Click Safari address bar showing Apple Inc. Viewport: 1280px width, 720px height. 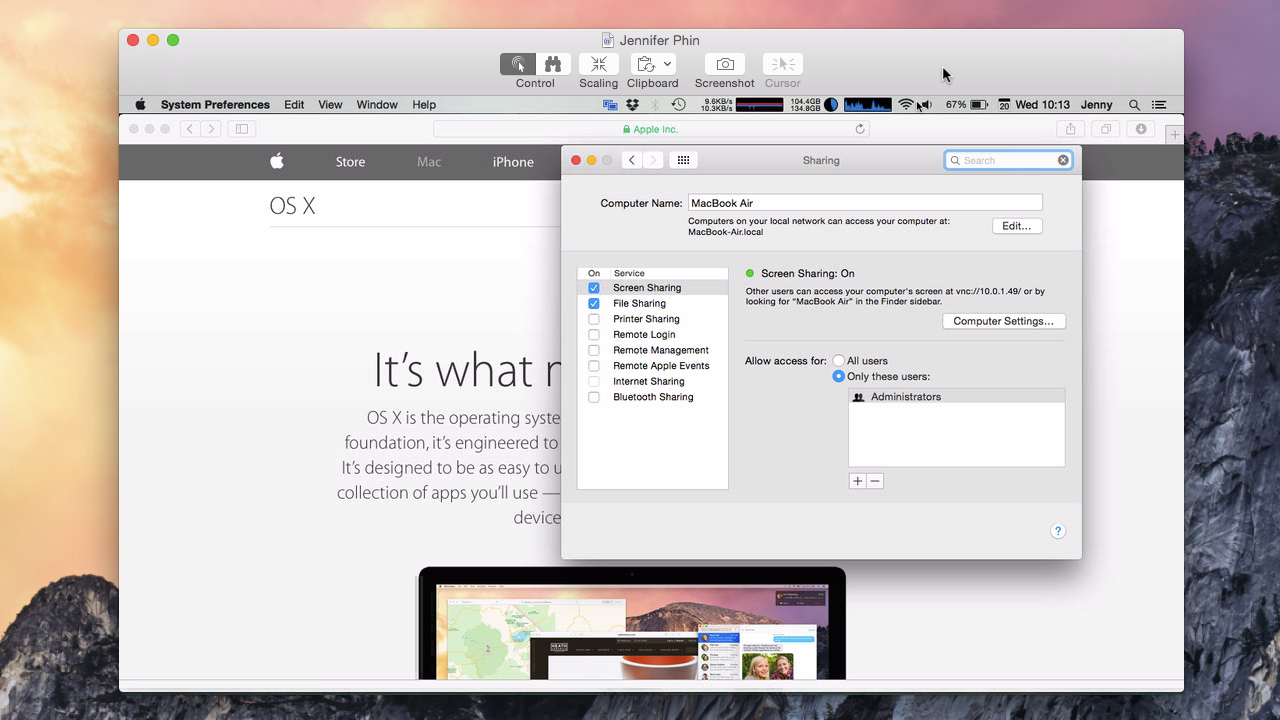click(x=650, y=129)
